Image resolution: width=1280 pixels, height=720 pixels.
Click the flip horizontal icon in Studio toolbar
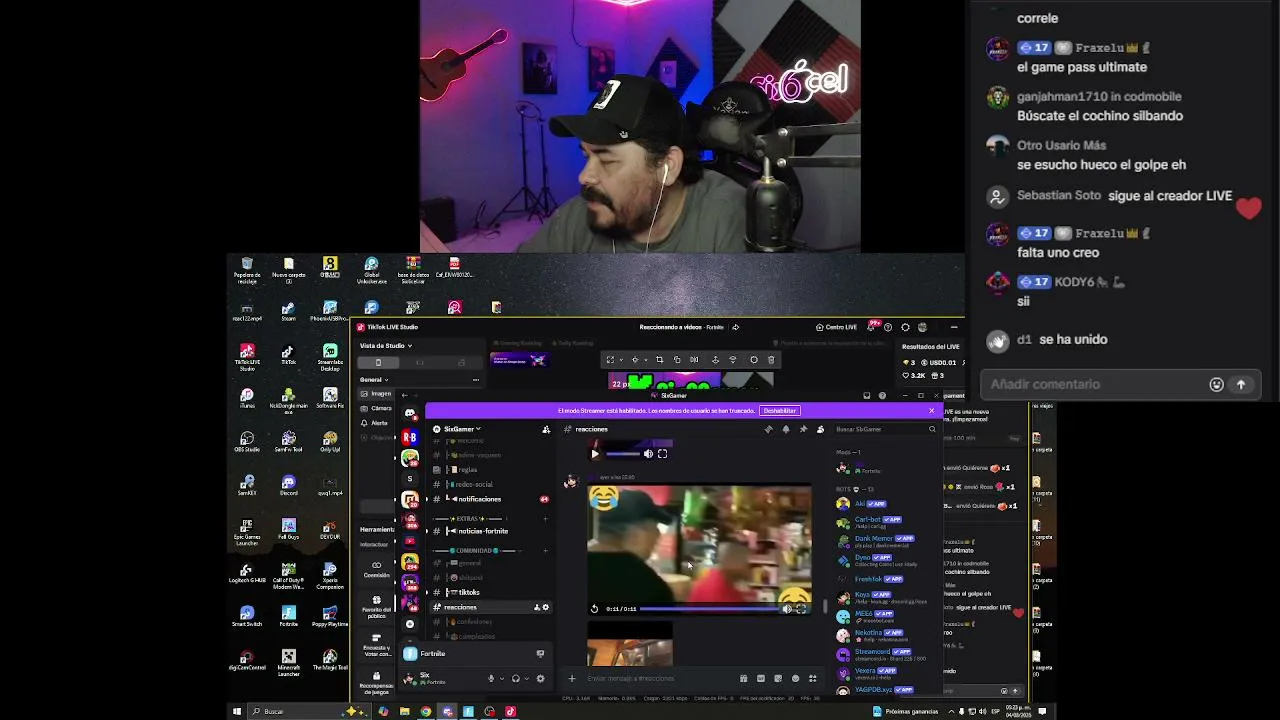(x=694, y=360)
